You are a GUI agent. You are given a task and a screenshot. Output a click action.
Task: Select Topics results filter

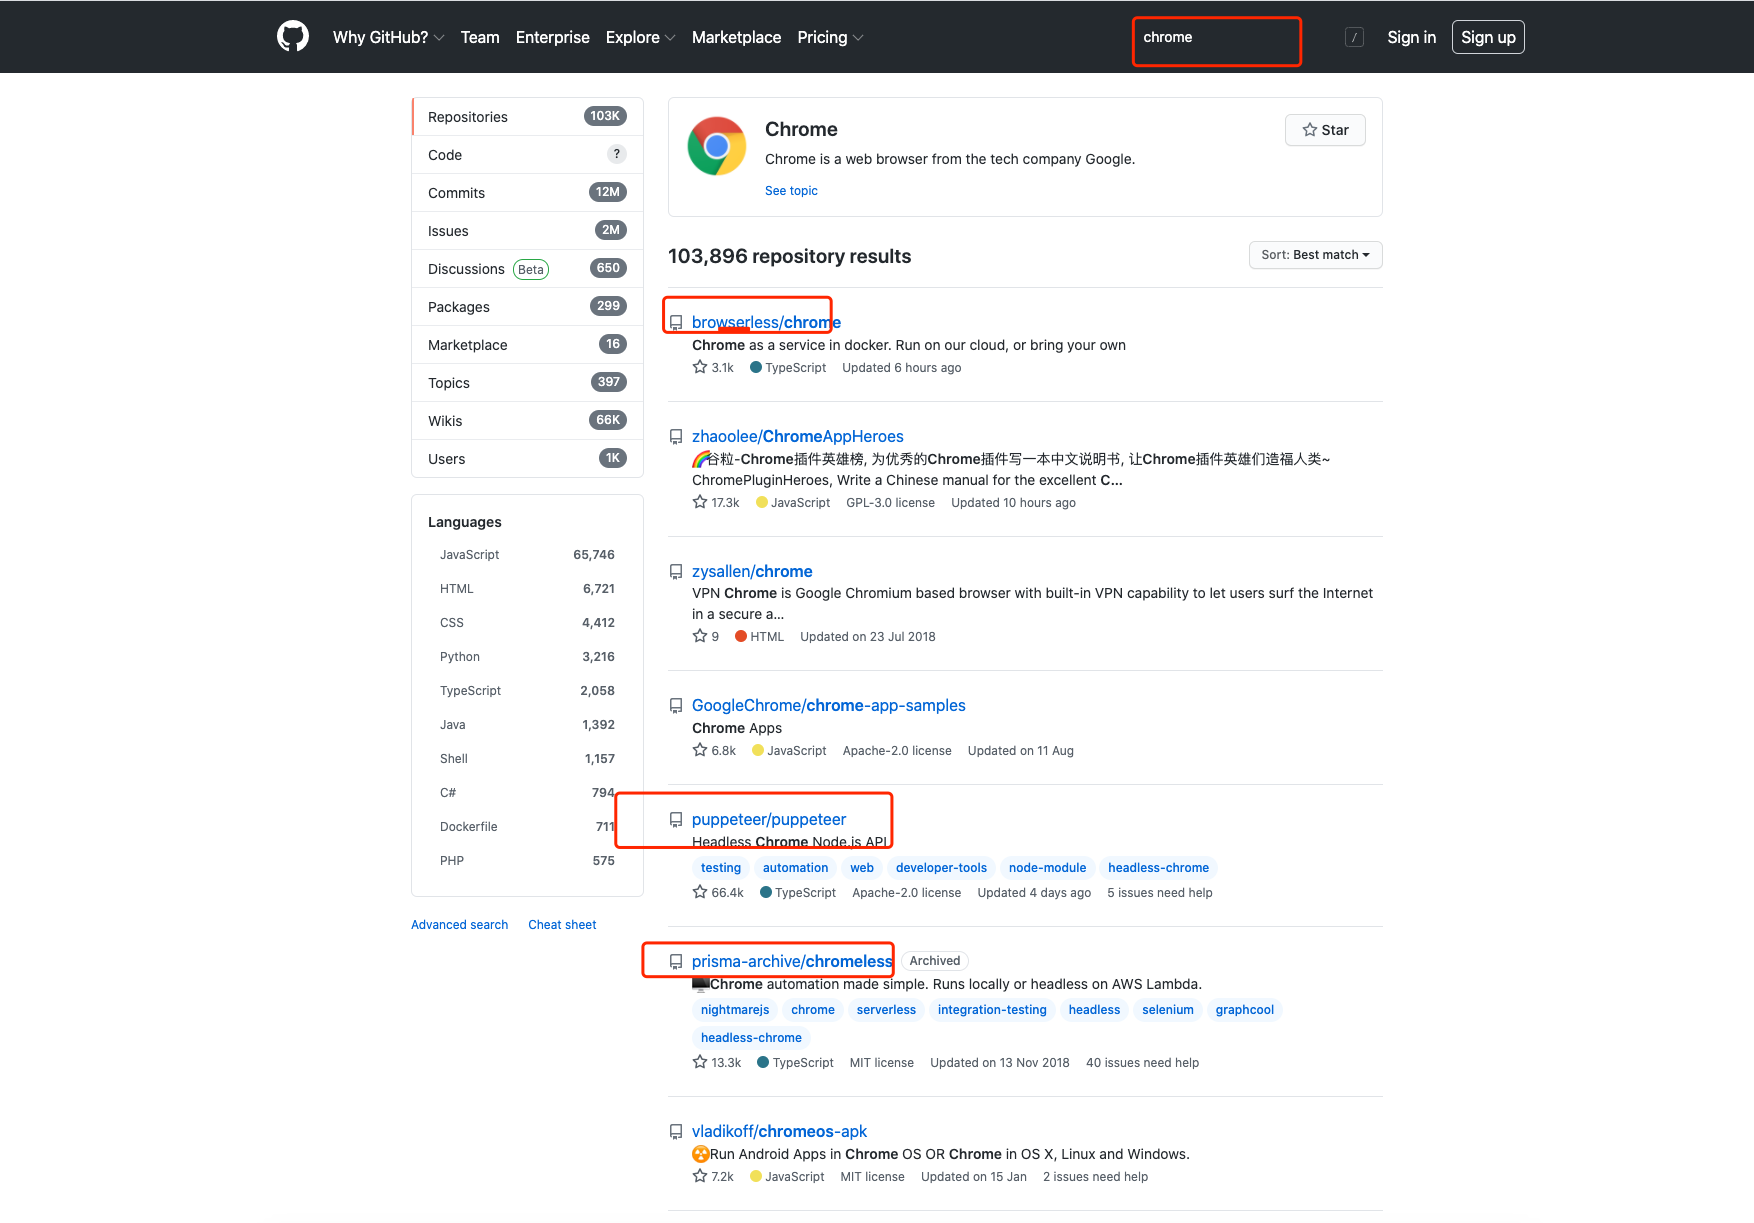click(527, 383)
